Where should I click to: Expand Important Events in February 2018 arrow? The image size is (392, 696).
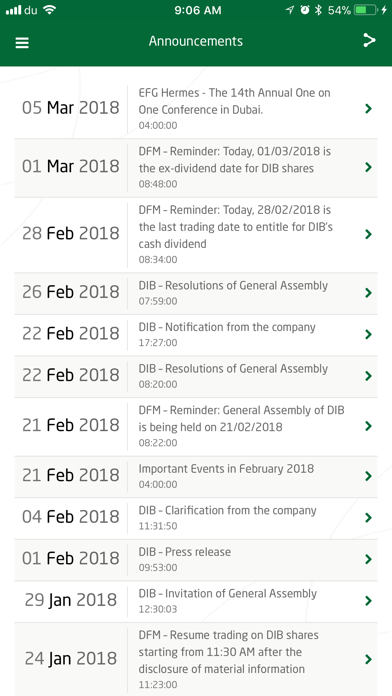tap(368, 476)
